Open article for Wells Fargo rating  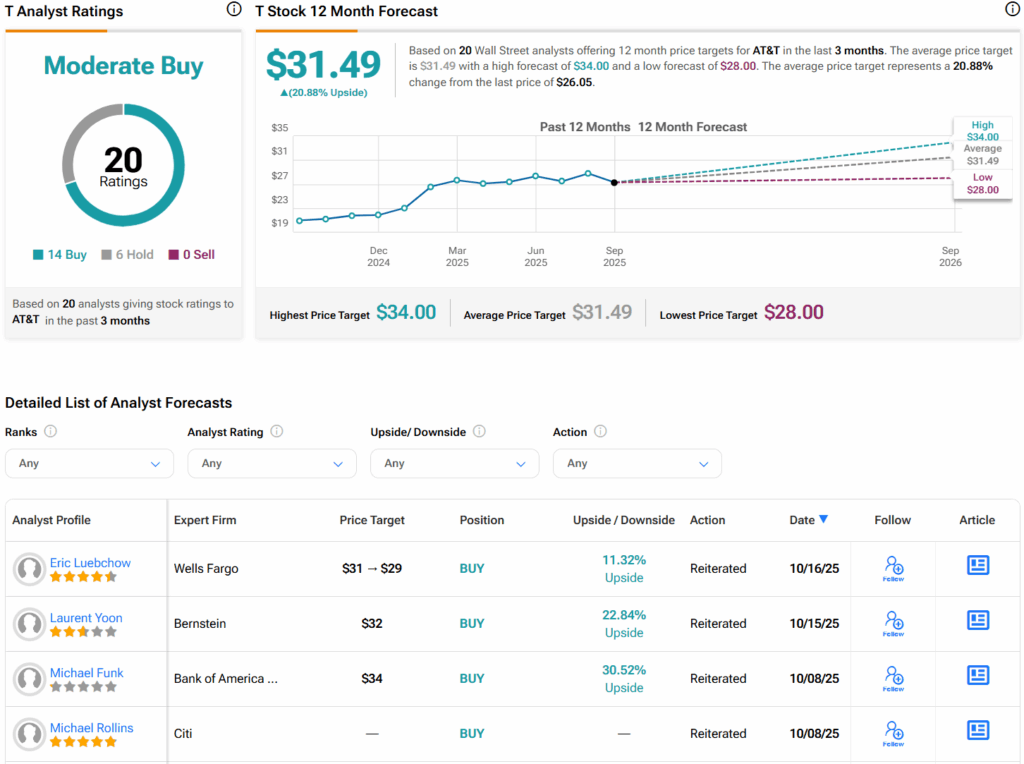point(977,566)
